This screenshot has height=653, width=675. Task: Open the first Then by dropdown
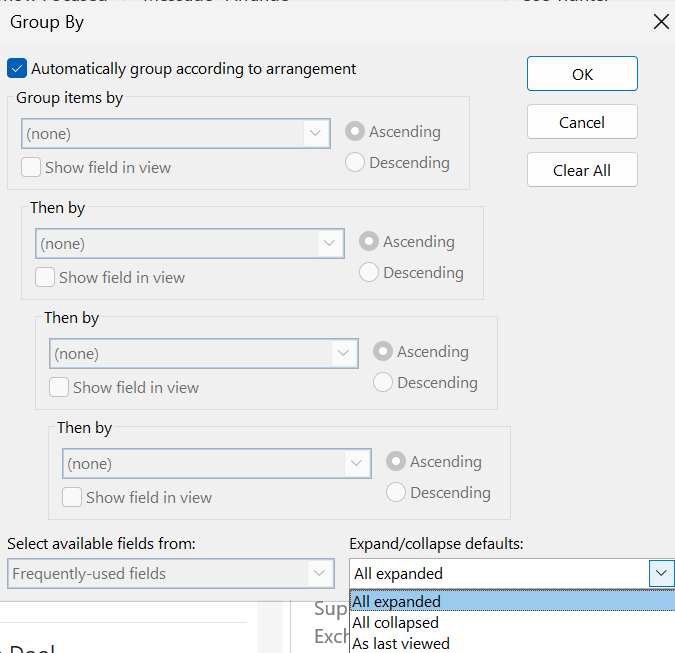(x=190, y=244)
